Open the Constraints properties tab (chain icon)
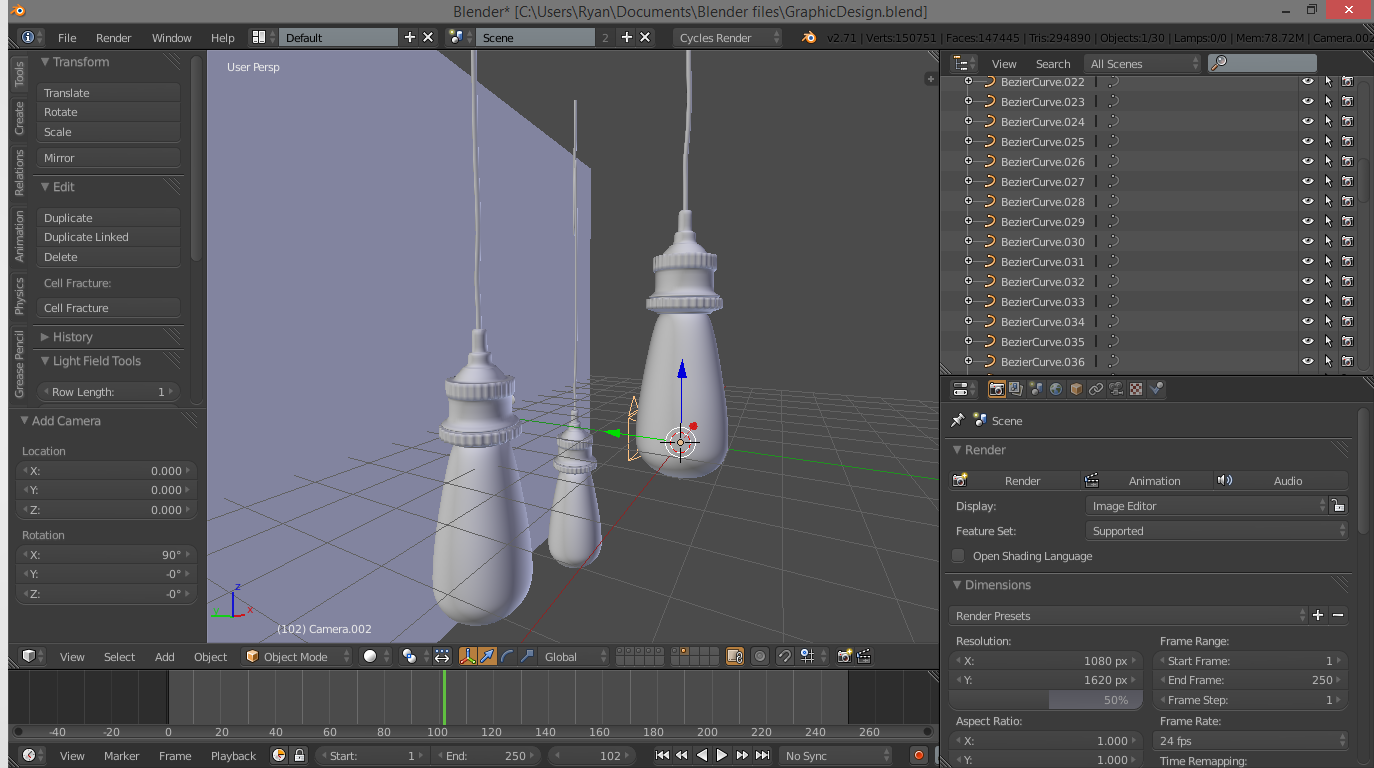1374x768 pixels. click(1096, 389)
